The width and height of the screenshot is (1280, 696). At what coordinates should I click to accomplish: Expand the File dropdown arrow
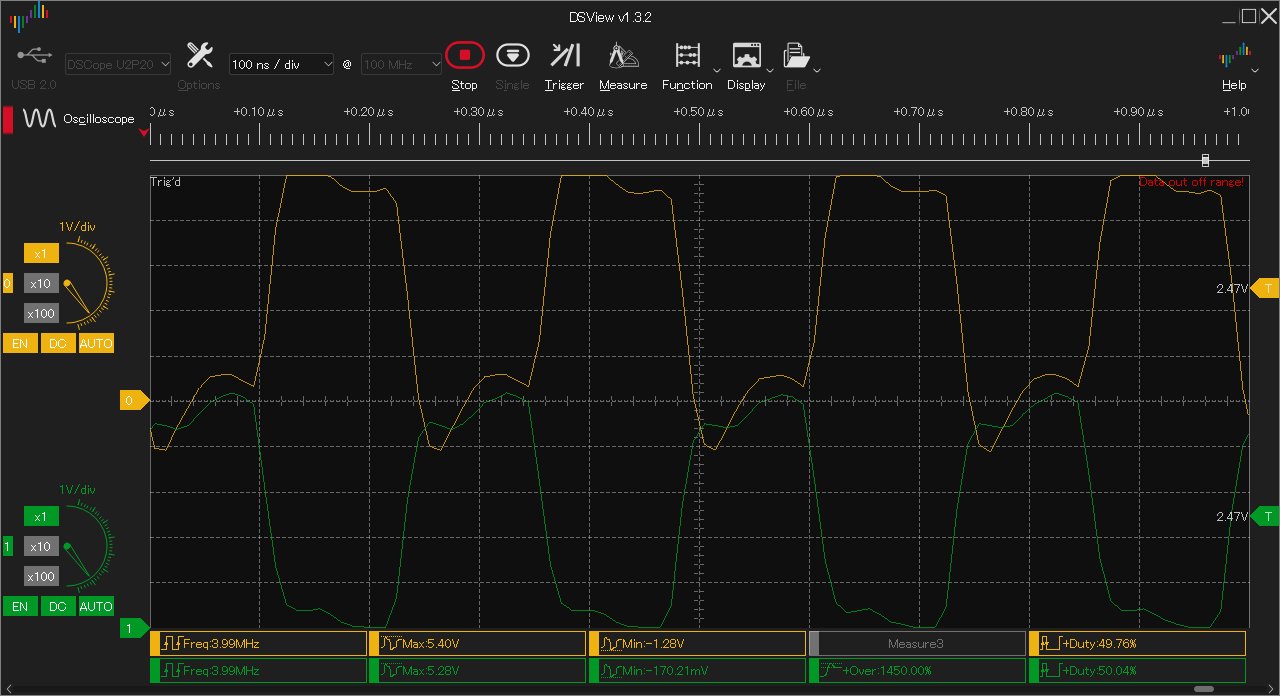click(x=818, y=70)
